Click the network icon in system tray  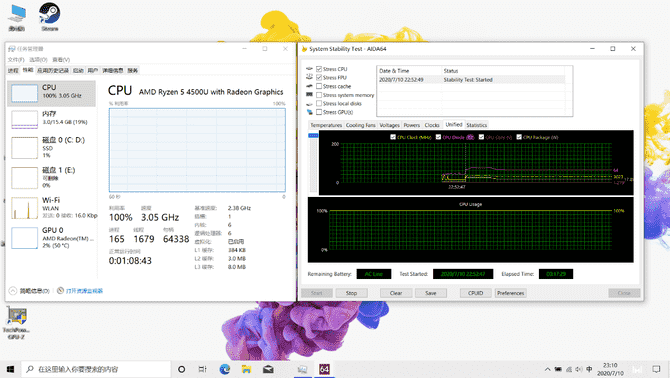(x=569, y=369)
